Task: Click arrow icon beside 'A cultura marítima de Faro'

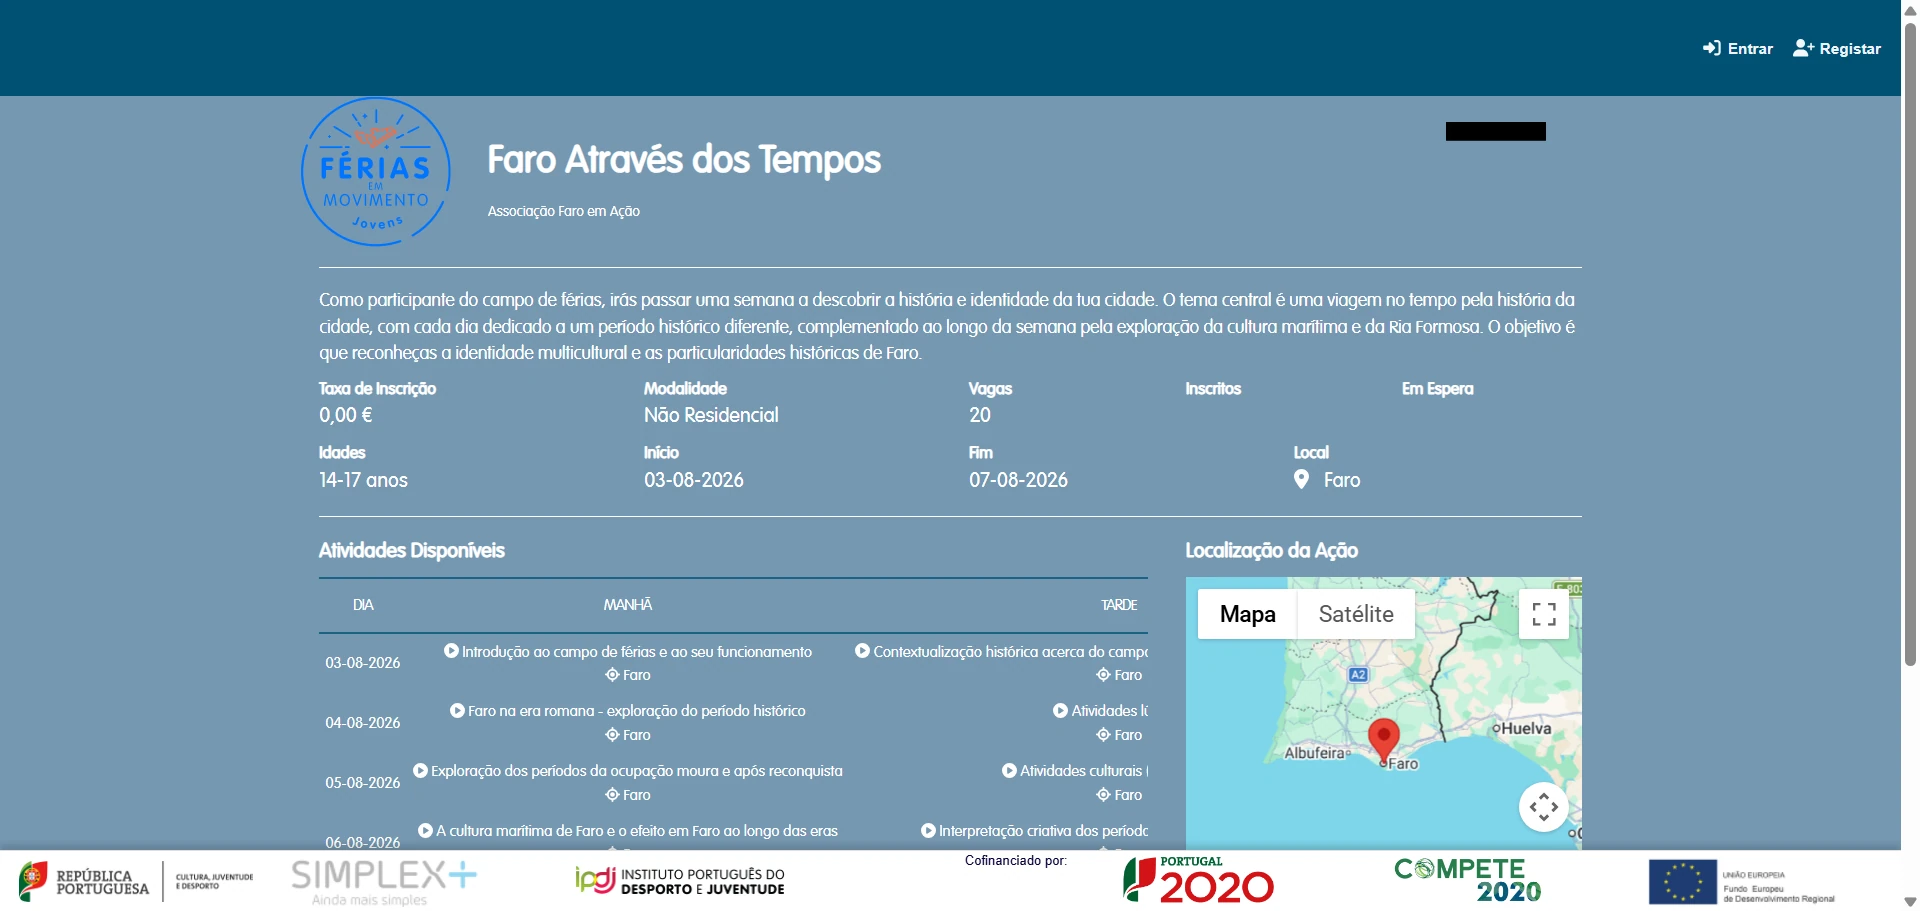Action: point(425,830)
